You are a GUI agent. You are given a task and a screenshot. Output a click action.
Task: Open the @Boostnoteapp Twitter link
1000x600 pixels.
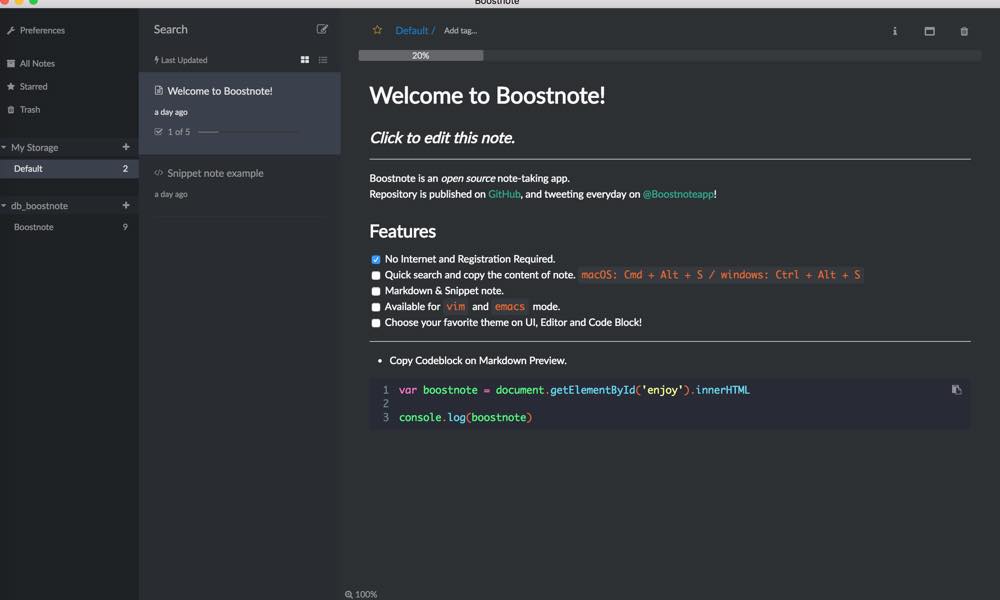point(678,194)
